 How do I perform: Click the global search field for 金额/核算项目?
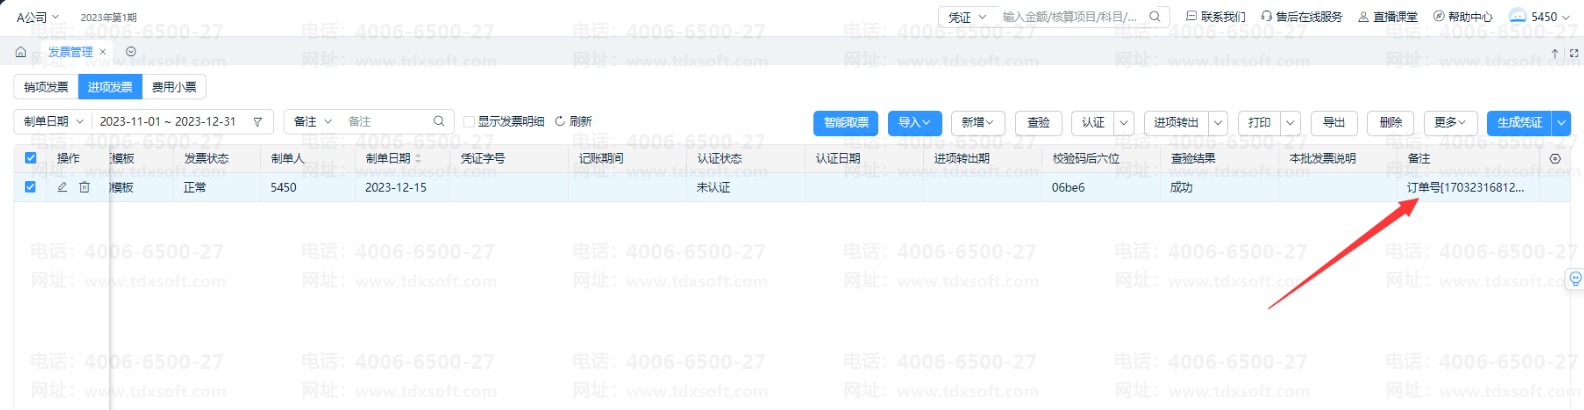pyautogui.click(x=1070, y=17)
